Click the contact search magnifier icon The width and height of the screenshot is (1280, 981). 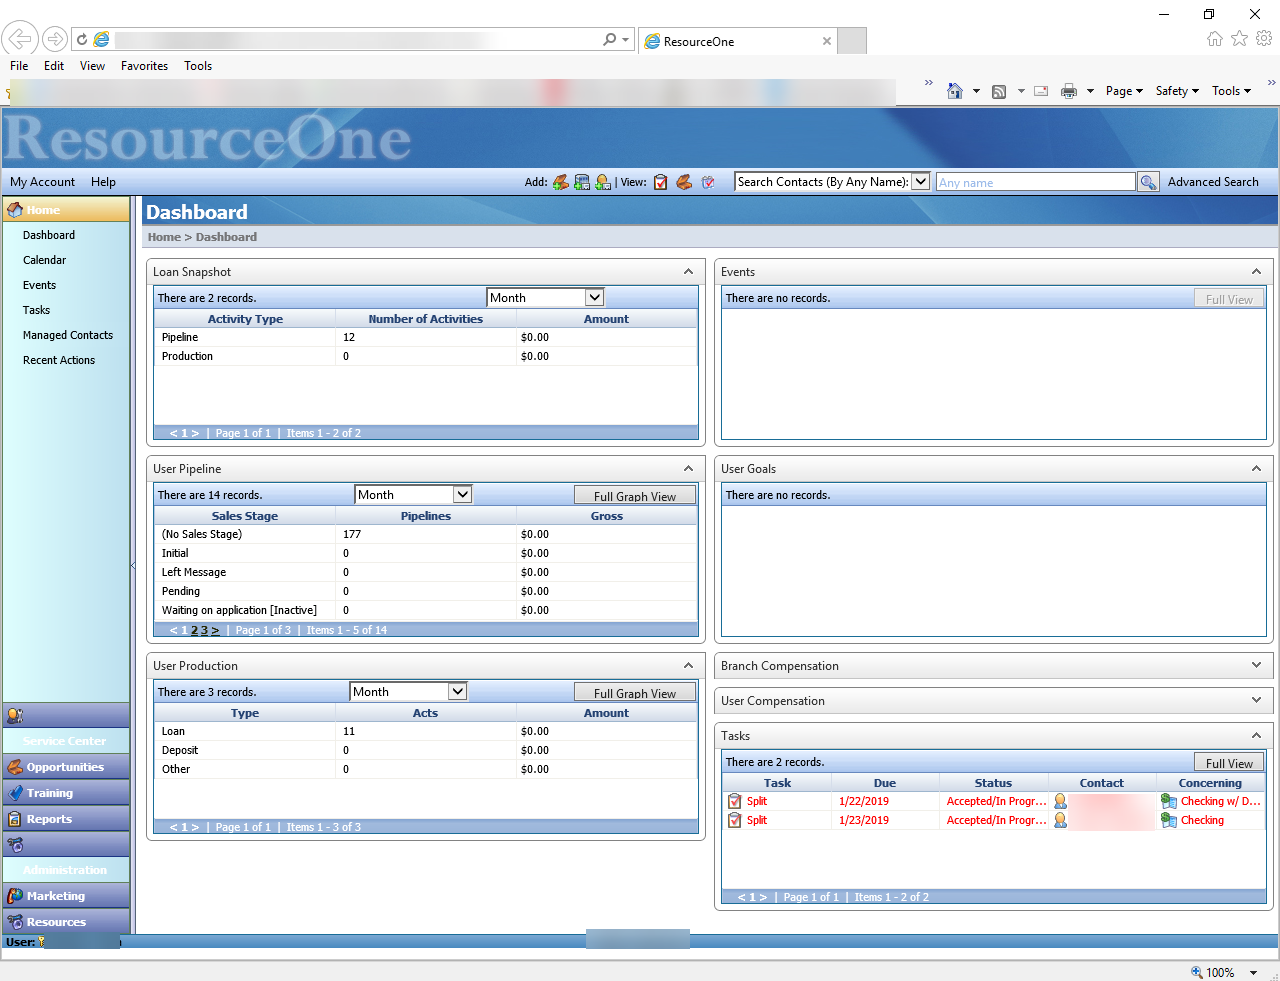tap(1148, 182)
